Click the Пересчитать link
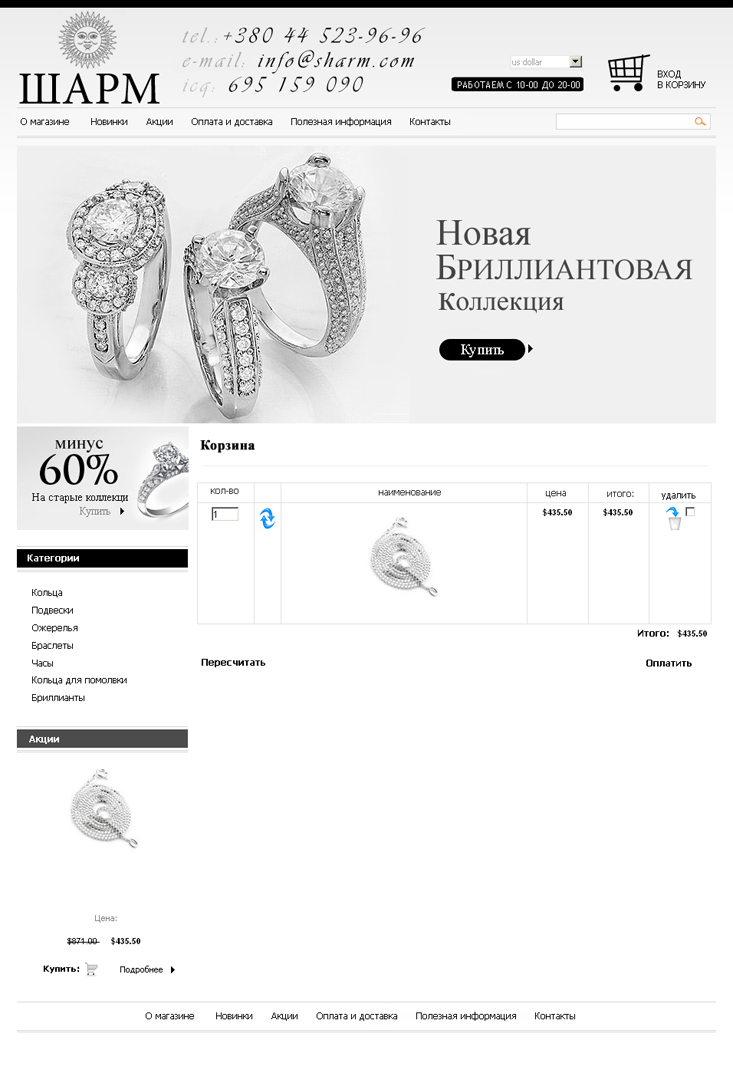The width and height of the screenshot is (733, 1073). 233,662
